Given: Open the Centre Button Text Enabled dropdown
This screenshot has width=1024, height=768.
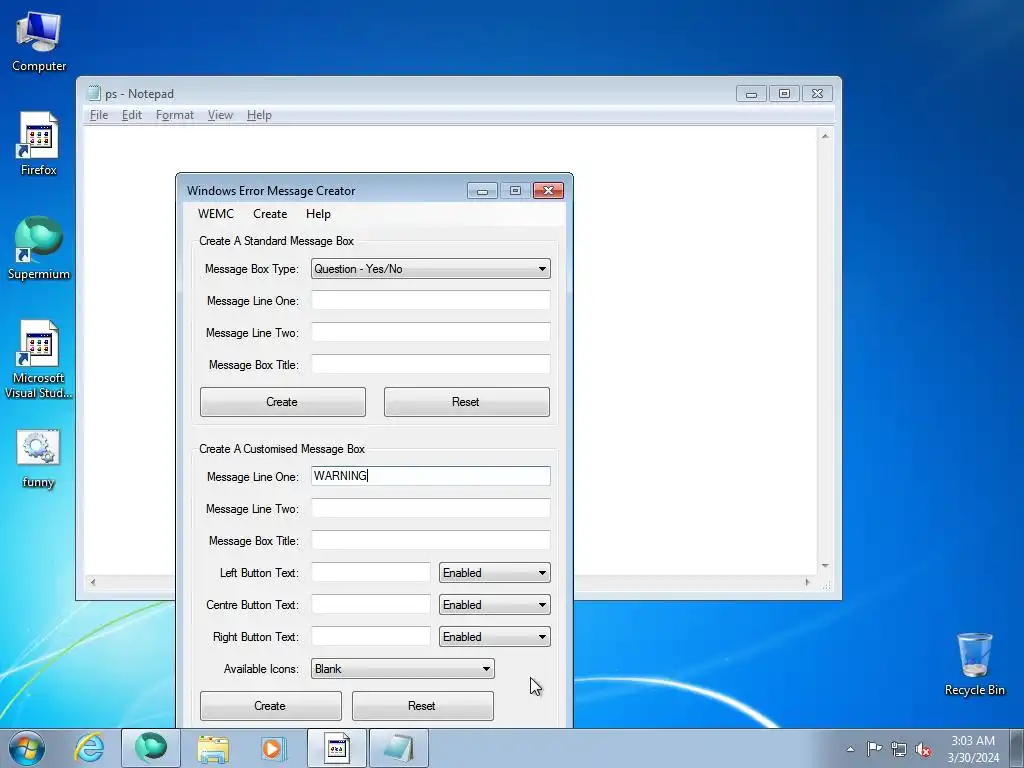Looking at the screenshot, I should click(494, 605).
